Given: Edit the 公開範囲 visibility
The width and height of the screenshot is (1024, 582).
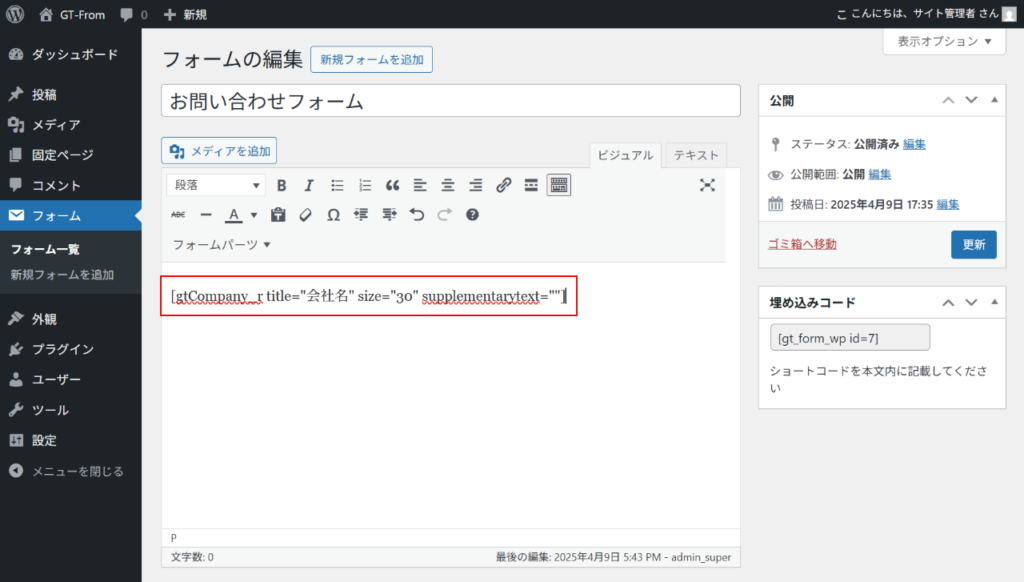Looking at the screenshot, I should [x=879, y=174].
